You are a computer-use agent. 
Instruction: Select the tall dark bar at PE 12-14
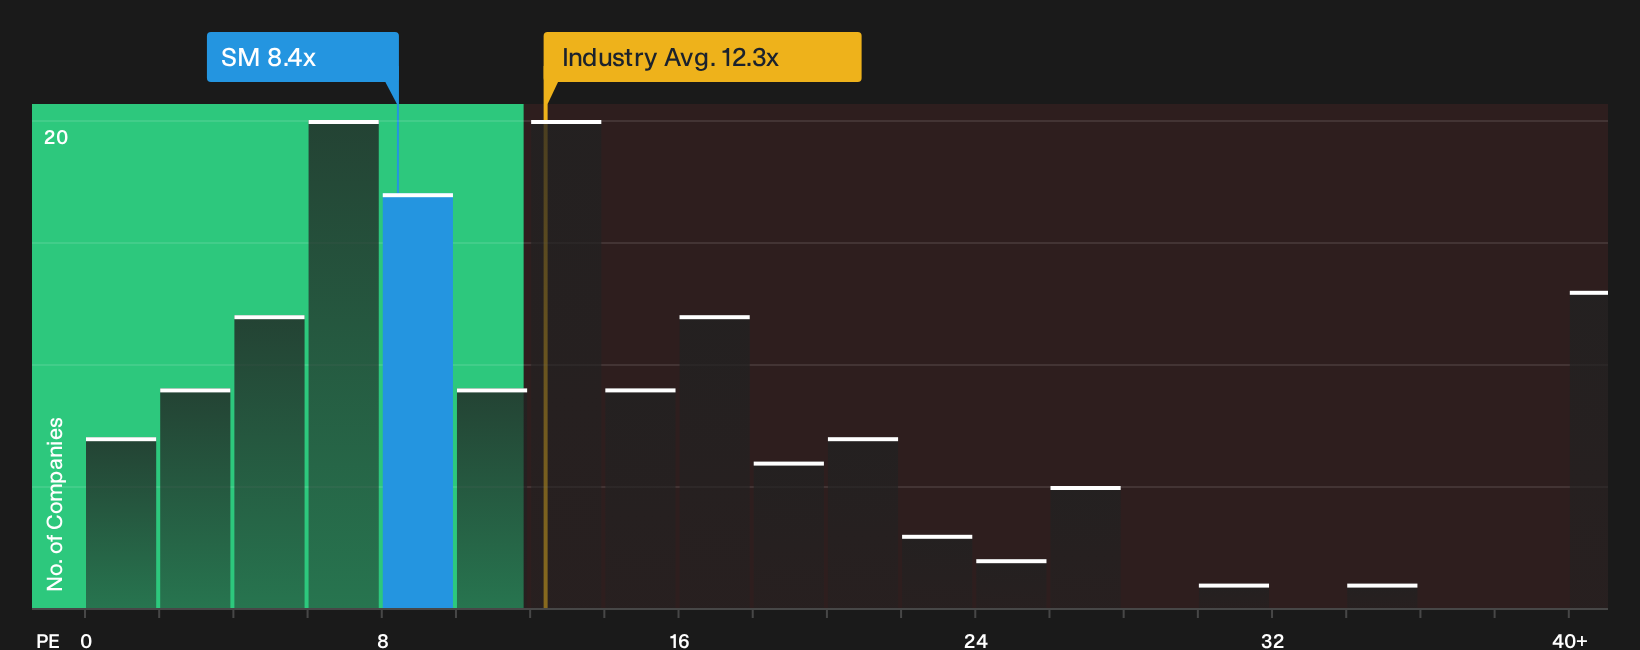coord(566,365)
